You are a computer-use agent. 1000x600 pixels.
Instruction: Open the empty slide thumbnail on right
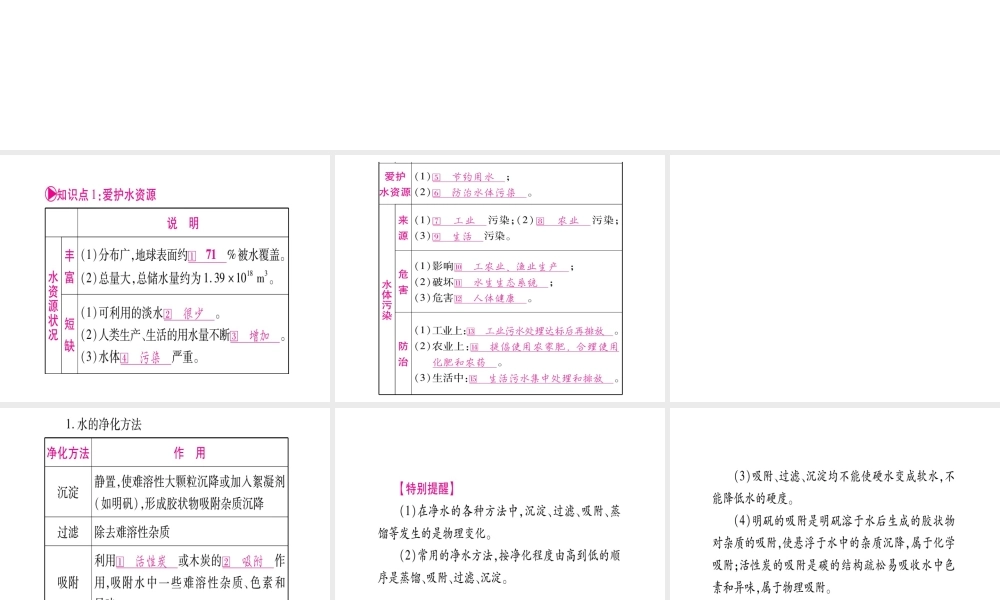(833, 277)
